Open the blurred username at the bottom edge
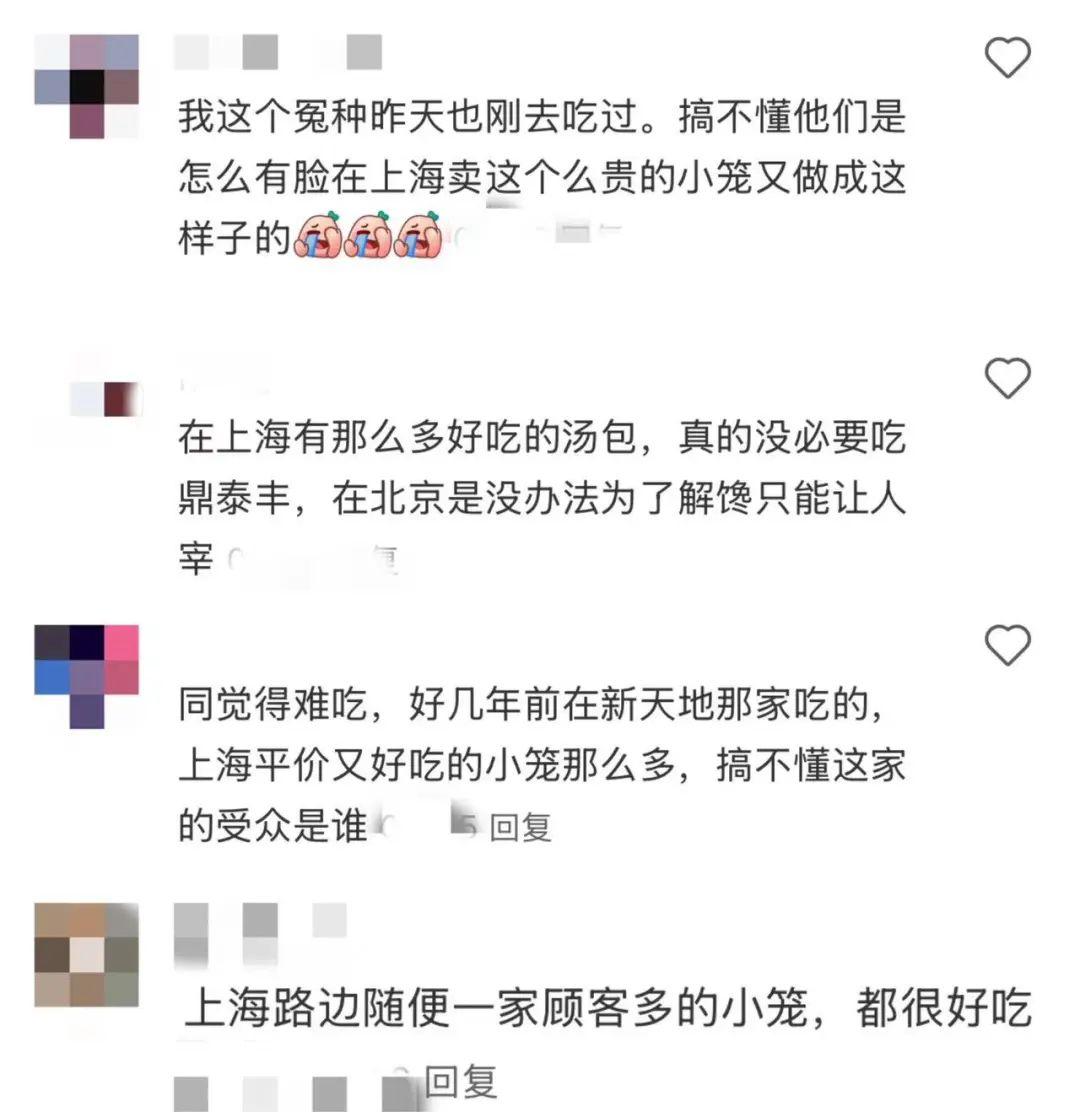This screenshot has width=1080, height=1112. coord(294,1094)
